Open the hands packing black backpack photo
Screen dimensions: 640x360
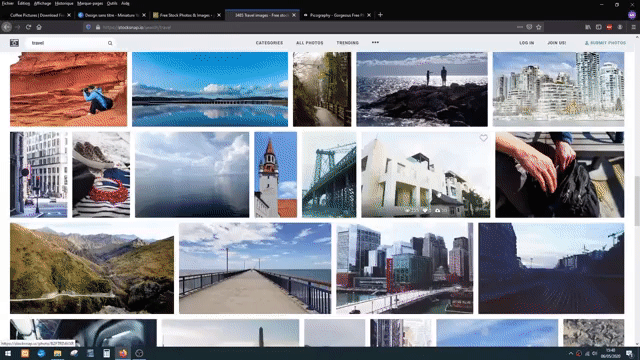560,174
